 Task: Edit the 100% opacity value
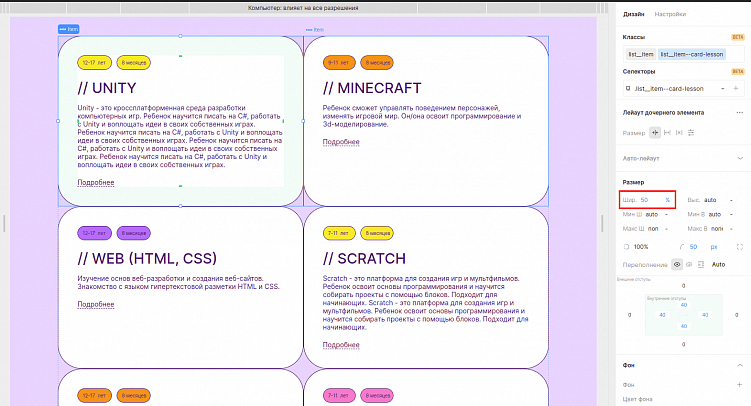(x=641, y=247)
